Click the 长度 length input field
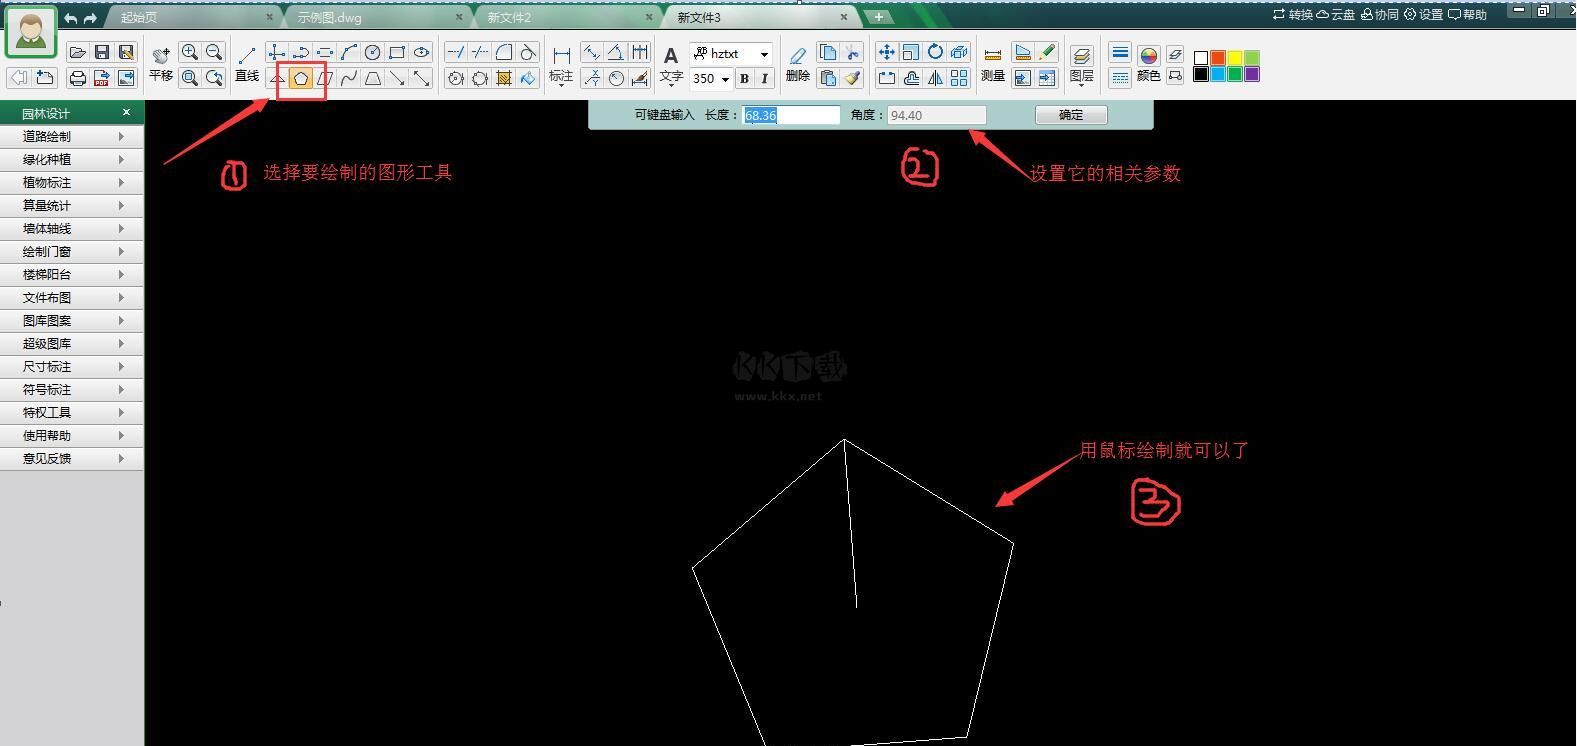The image size is (1577, 746). click(791, 115)
